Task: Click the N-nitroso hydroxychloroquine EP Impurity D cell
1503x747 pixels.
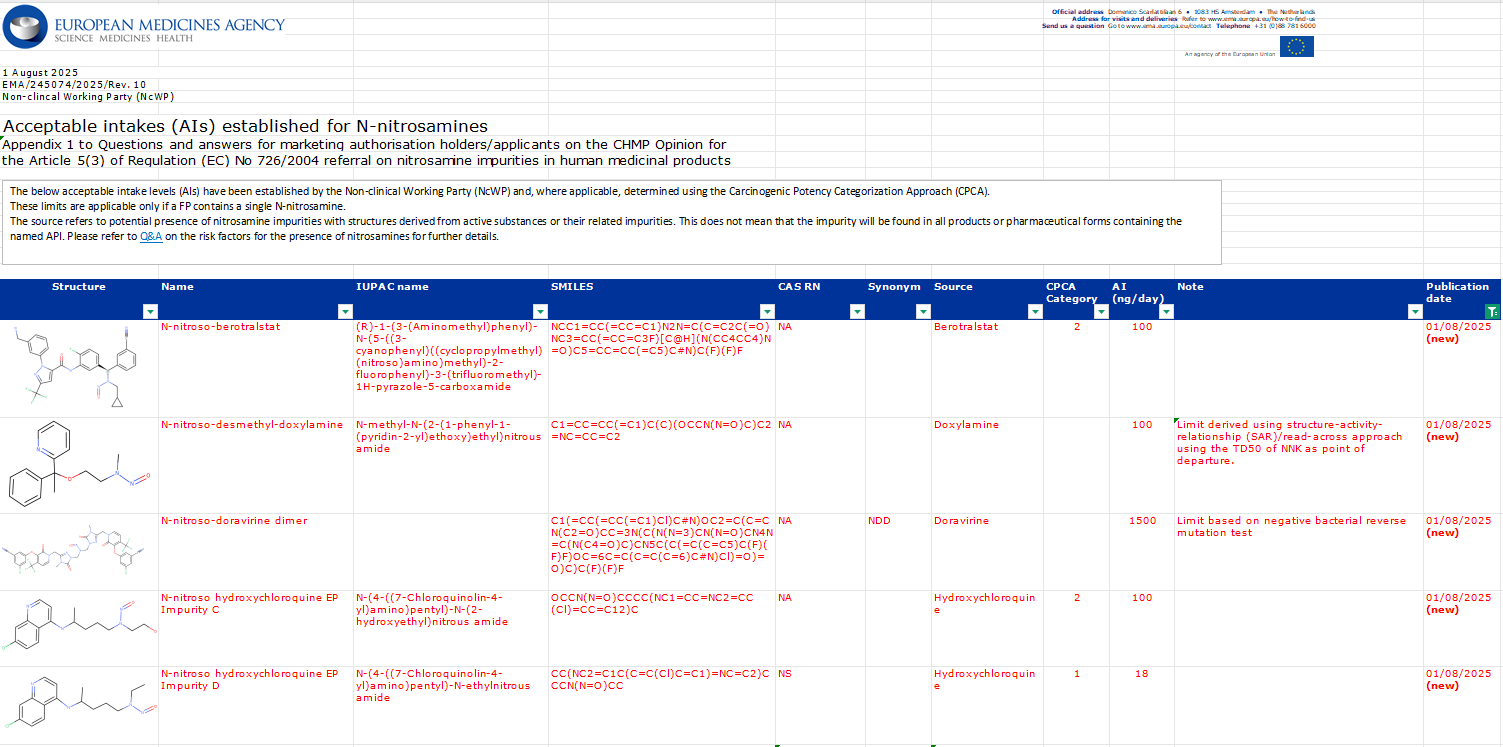Action: [x=256, y=705]
